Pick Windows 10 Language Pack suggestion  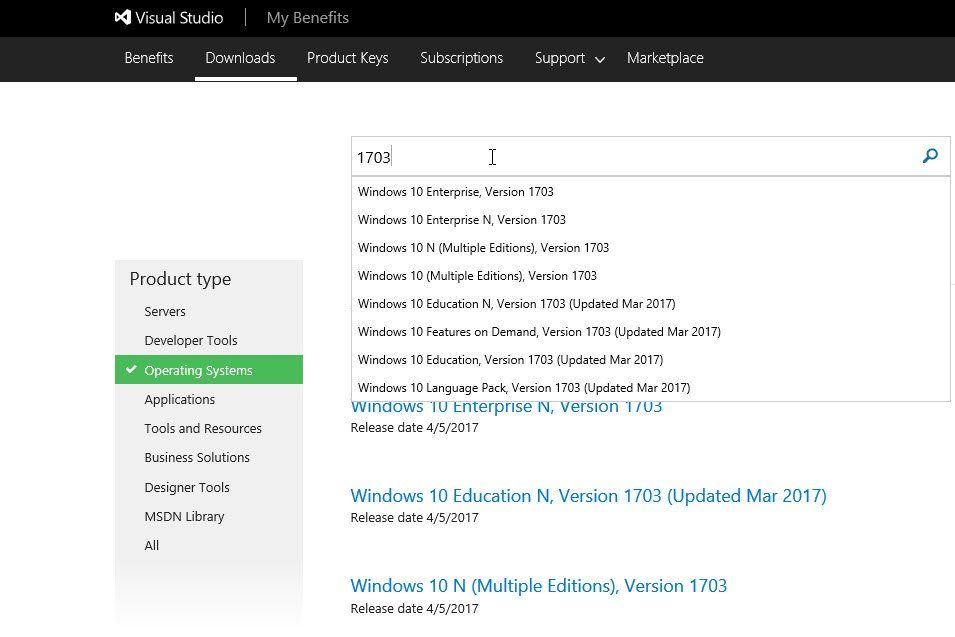(524, 388)
